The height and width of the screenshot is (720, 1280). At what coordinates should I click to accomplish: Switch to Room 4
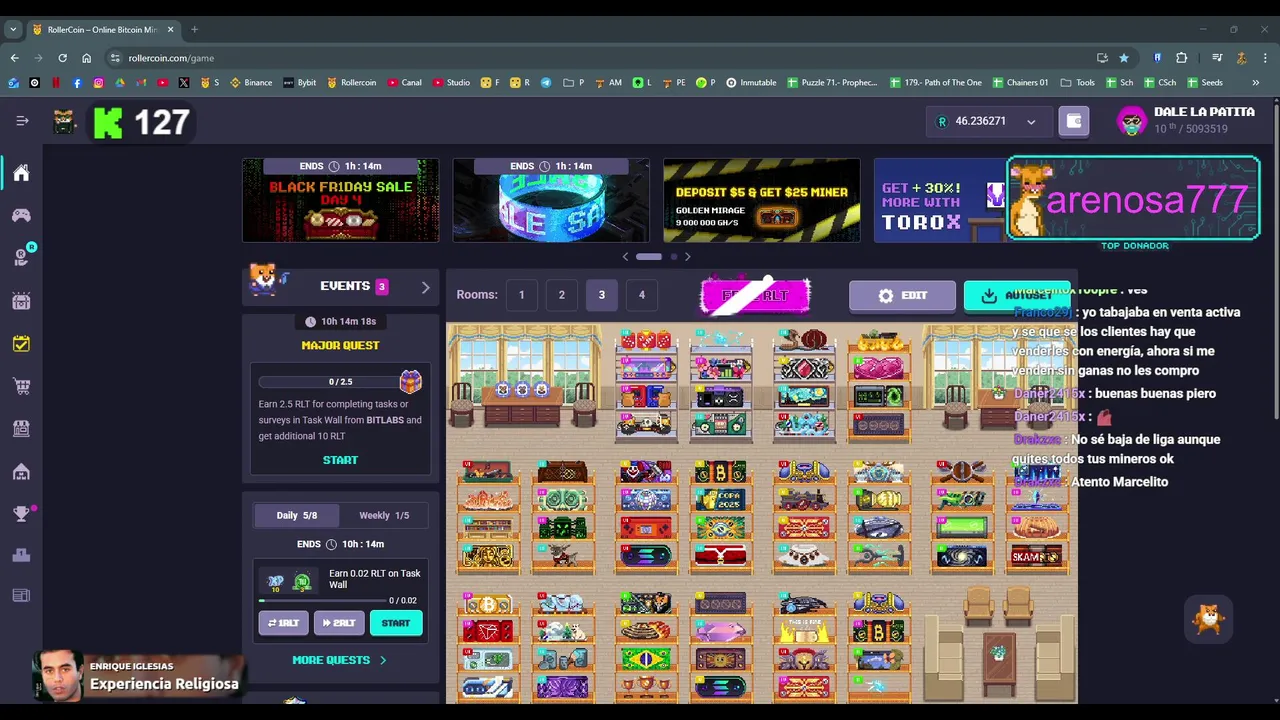tap(641, 295)
